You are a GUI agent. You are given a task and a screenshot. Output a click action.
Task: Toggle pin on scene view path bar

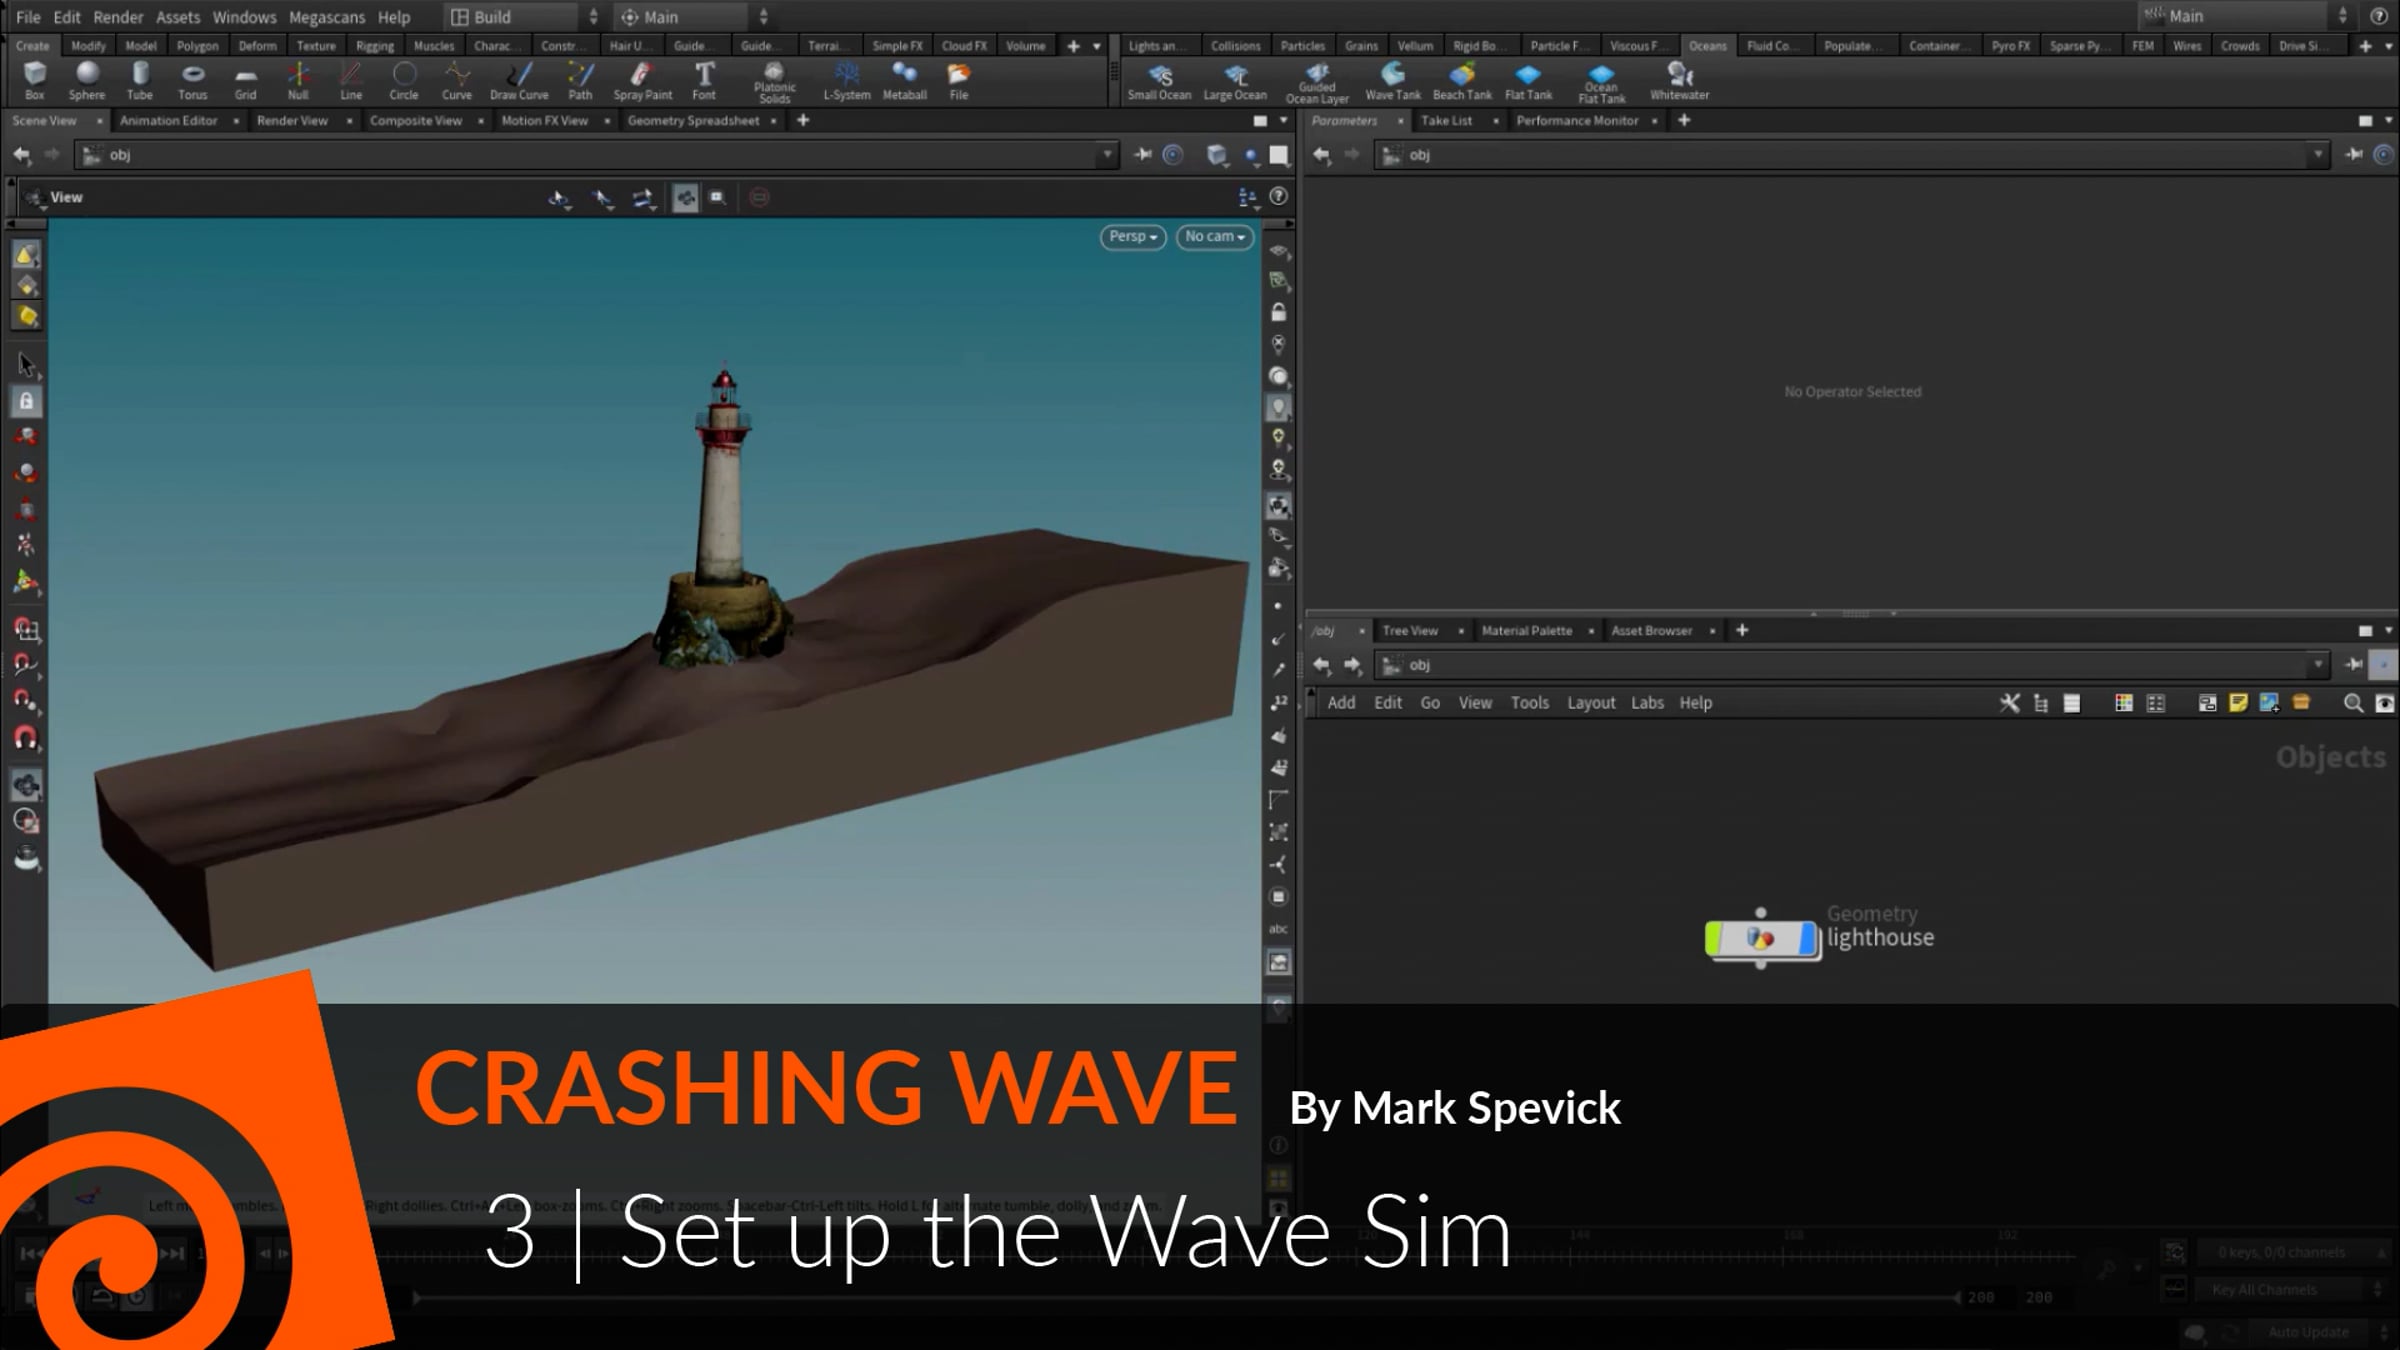click(x=1143, y=154)
